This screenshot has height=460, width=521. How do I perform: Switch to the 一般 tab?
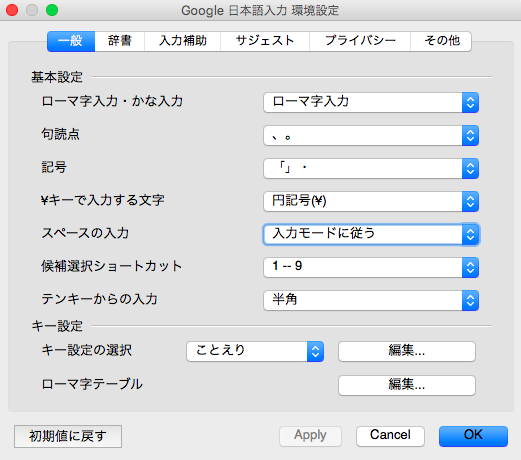(x=71, y=41)
